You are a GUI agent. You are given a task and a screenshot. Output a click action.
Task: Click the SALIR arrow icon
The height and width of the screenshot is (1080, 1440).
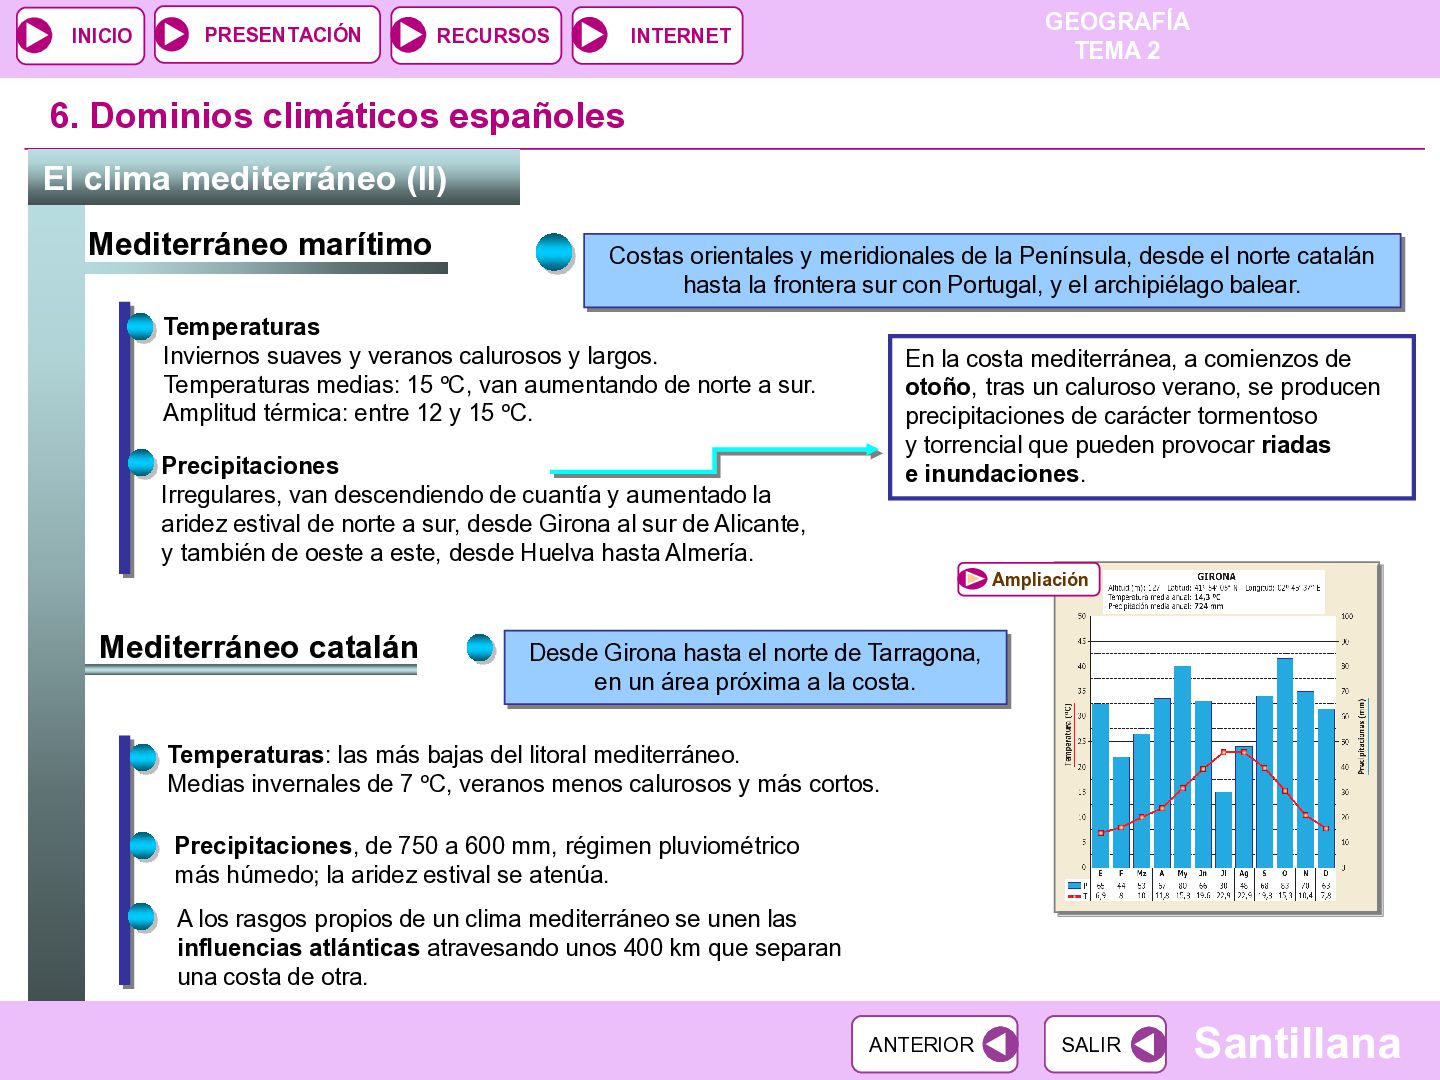coord(1147,1044)
